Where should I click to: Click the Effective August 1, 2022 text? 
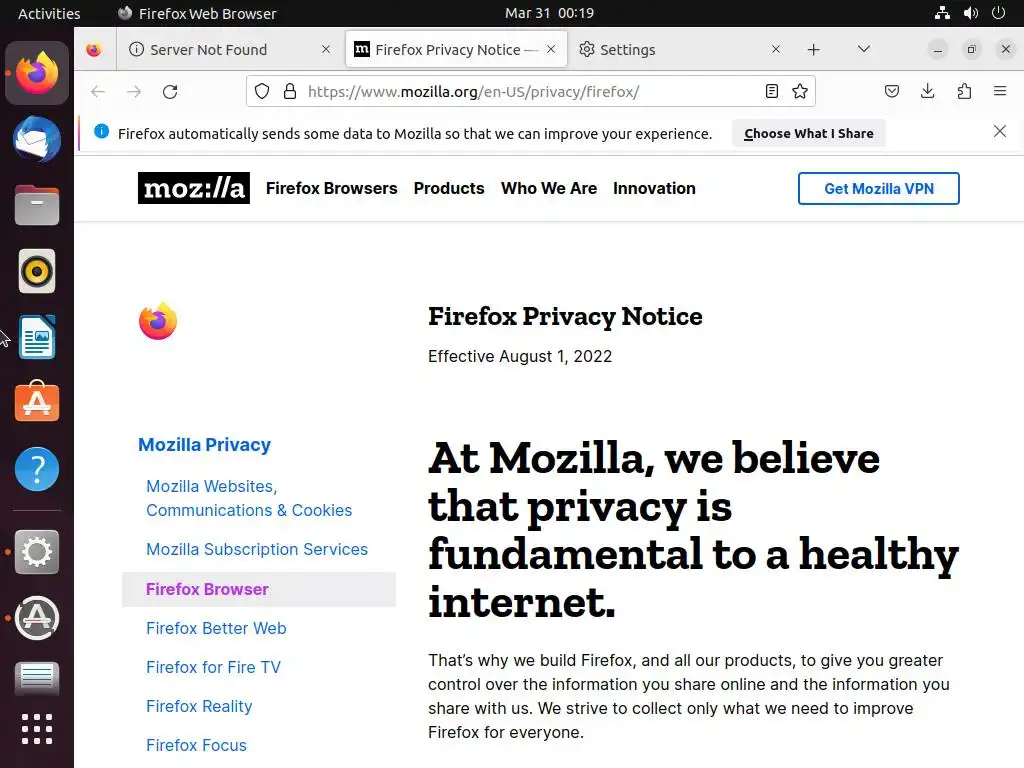point(520,357)
